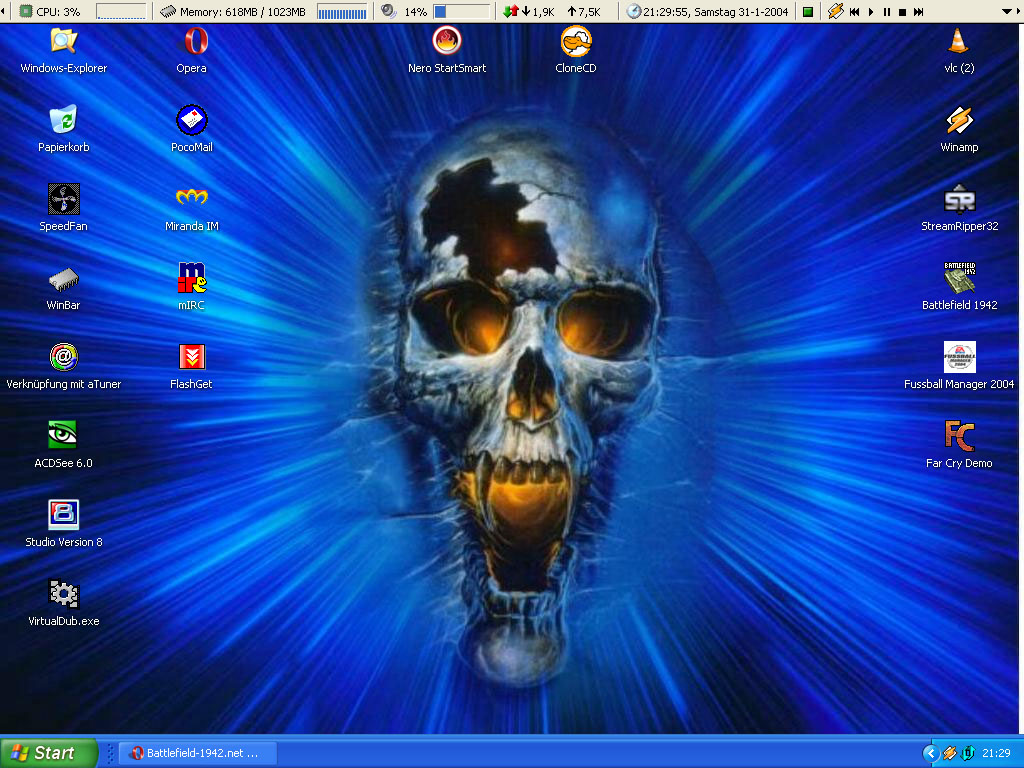Click the upload speed '7,5K' value

(588, 12)
